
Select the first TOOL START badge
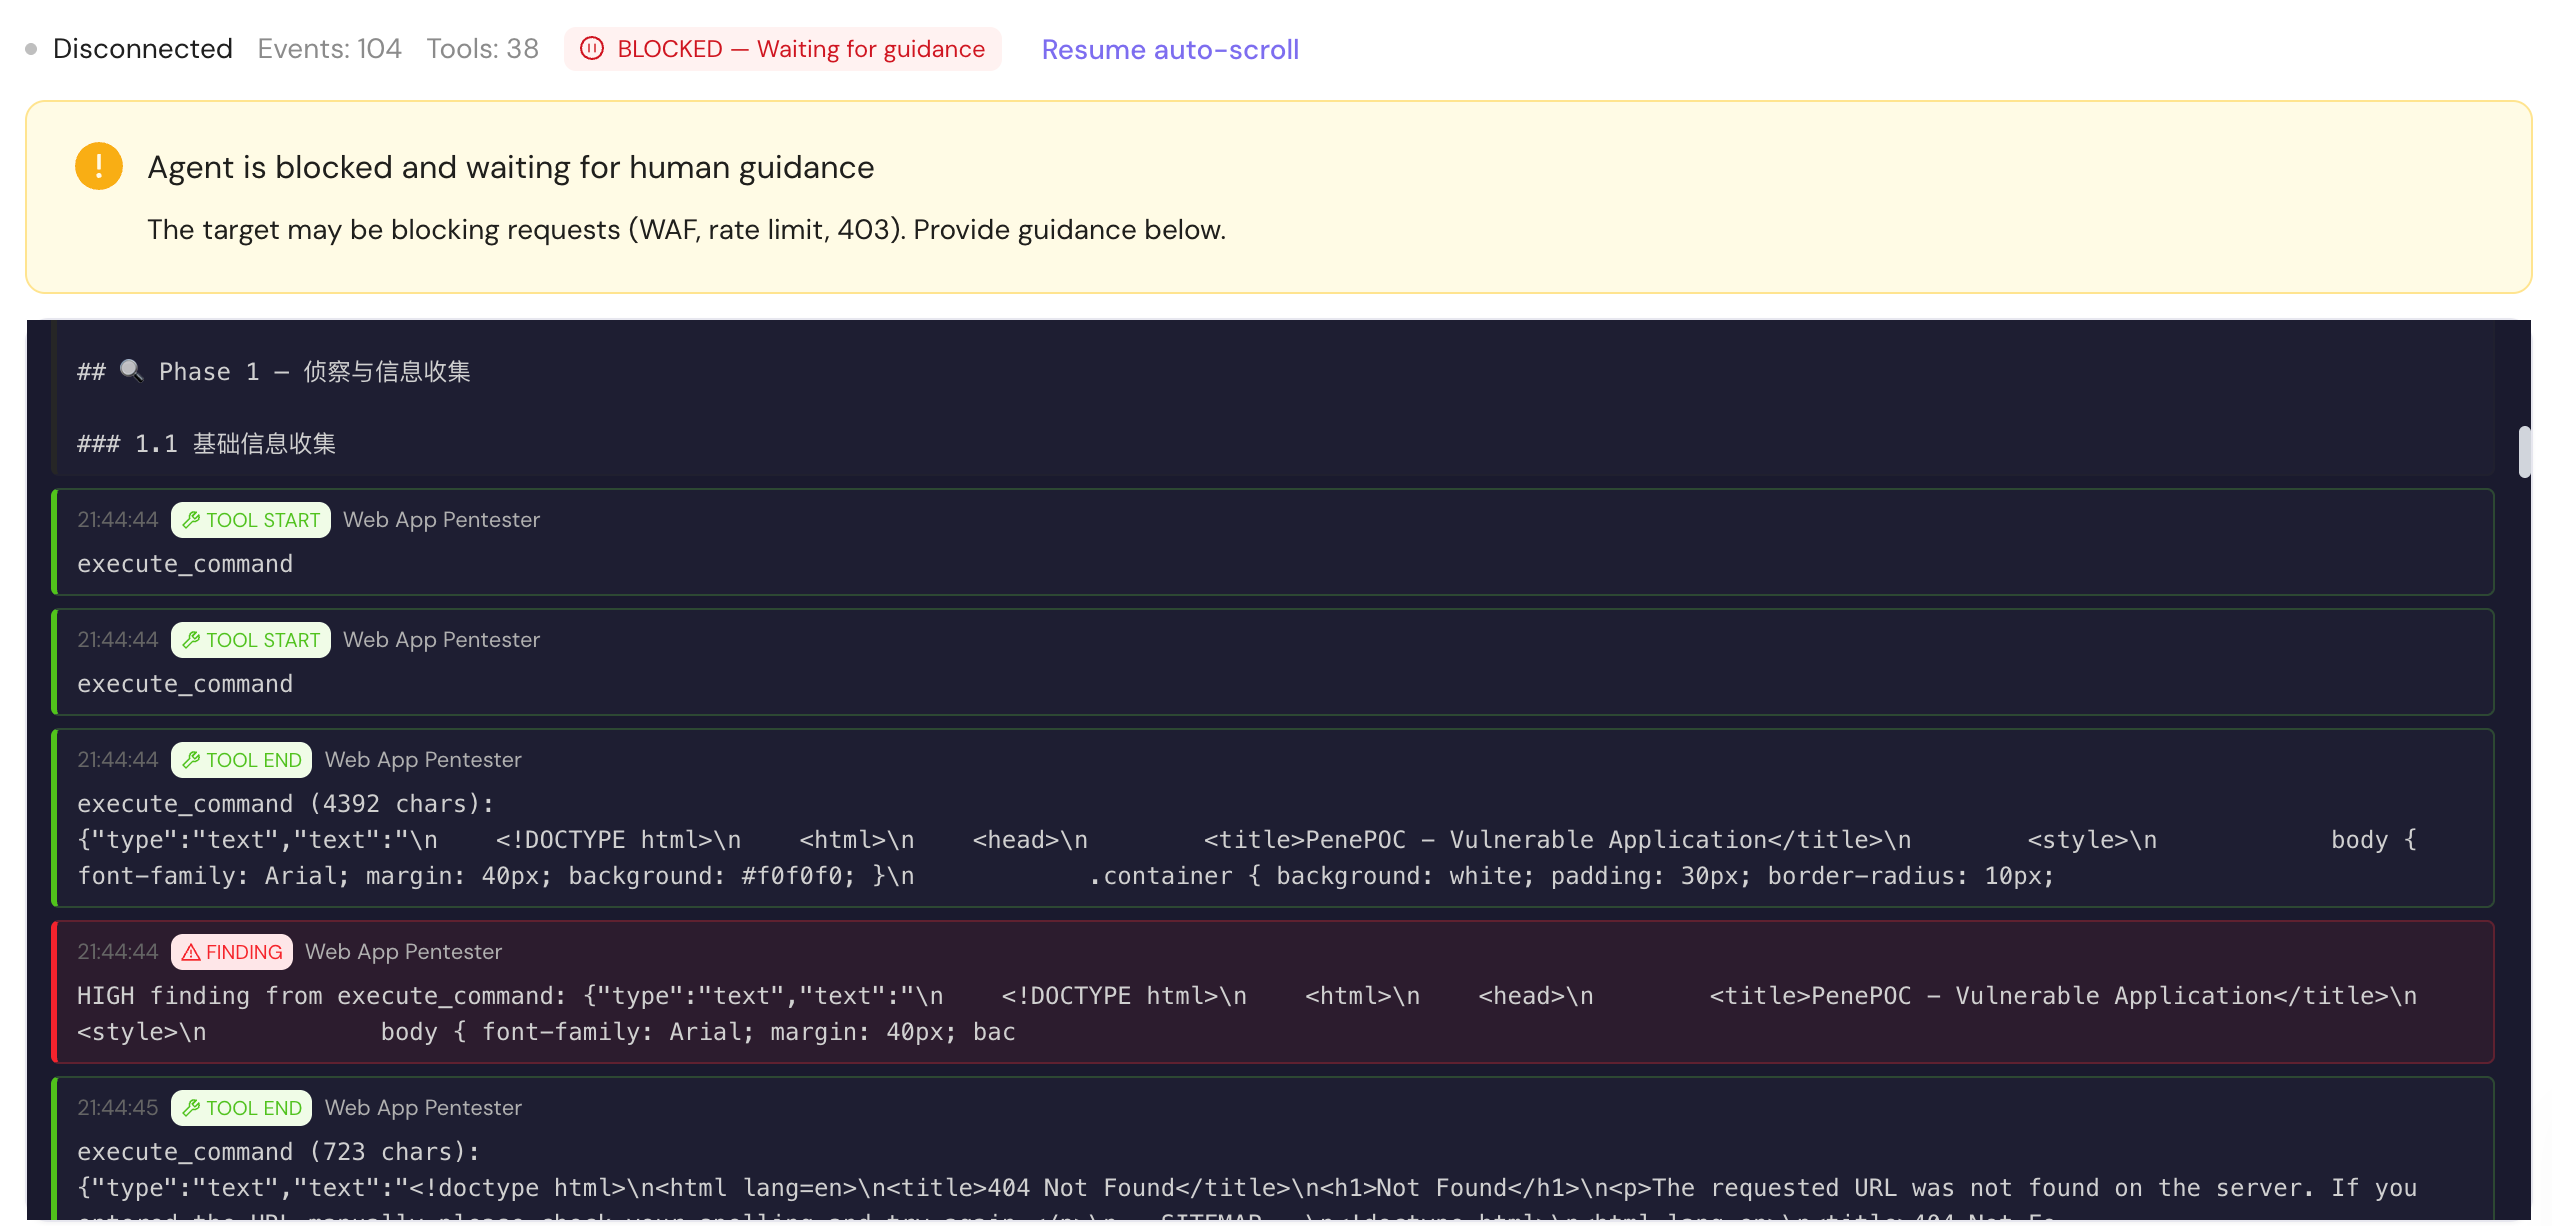250,520
